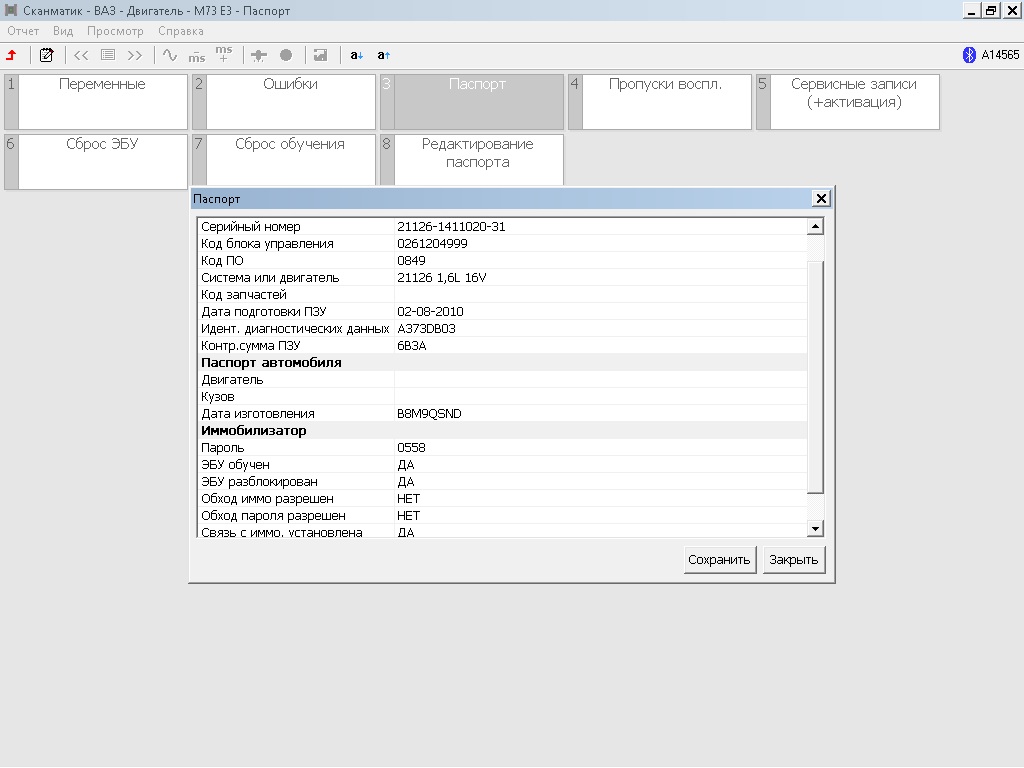This screenshot has width=1024, height=768.
Task: Select control unit code 0261204999
Action: point(432,244)
